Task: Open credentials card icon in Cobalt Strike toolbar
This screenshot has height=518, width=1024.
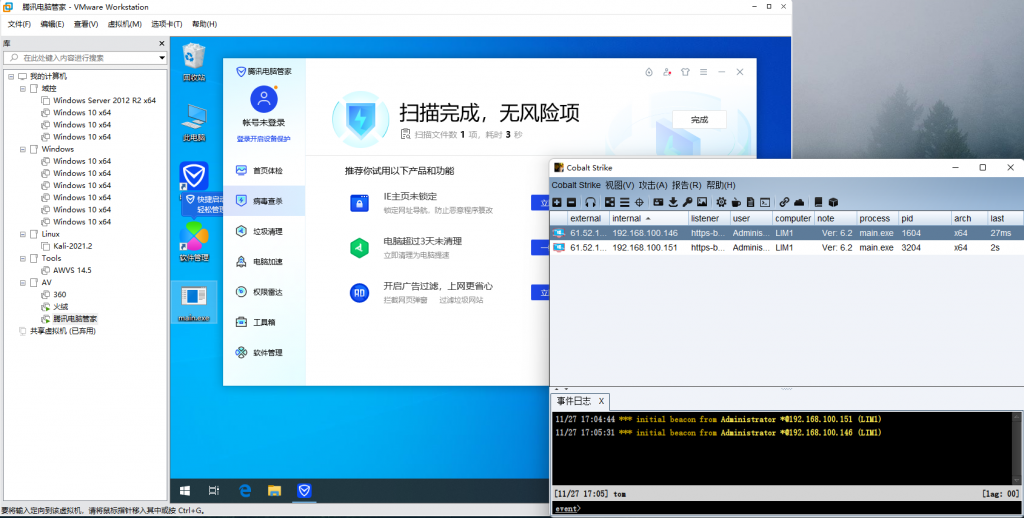Action: (x=658, y=202)
